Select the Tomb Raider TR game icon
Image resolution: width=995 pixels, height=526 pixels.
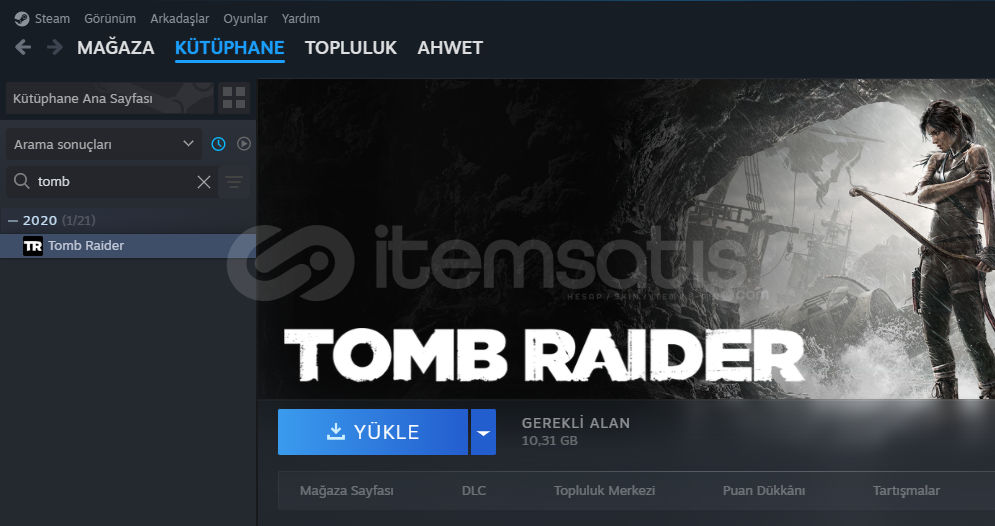coord(33,246)
